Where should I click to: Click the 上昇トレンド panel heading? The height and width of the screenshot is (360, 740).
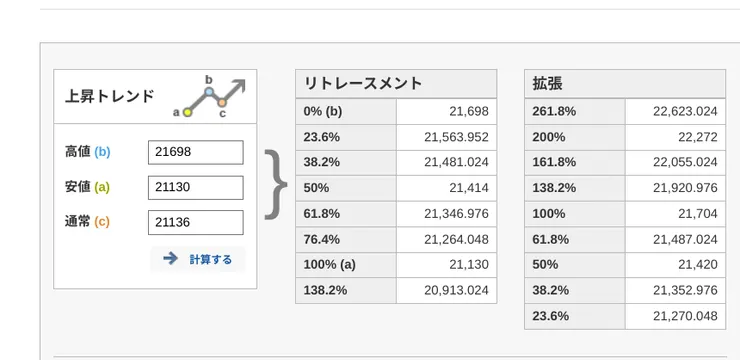[x=109, y=97]
